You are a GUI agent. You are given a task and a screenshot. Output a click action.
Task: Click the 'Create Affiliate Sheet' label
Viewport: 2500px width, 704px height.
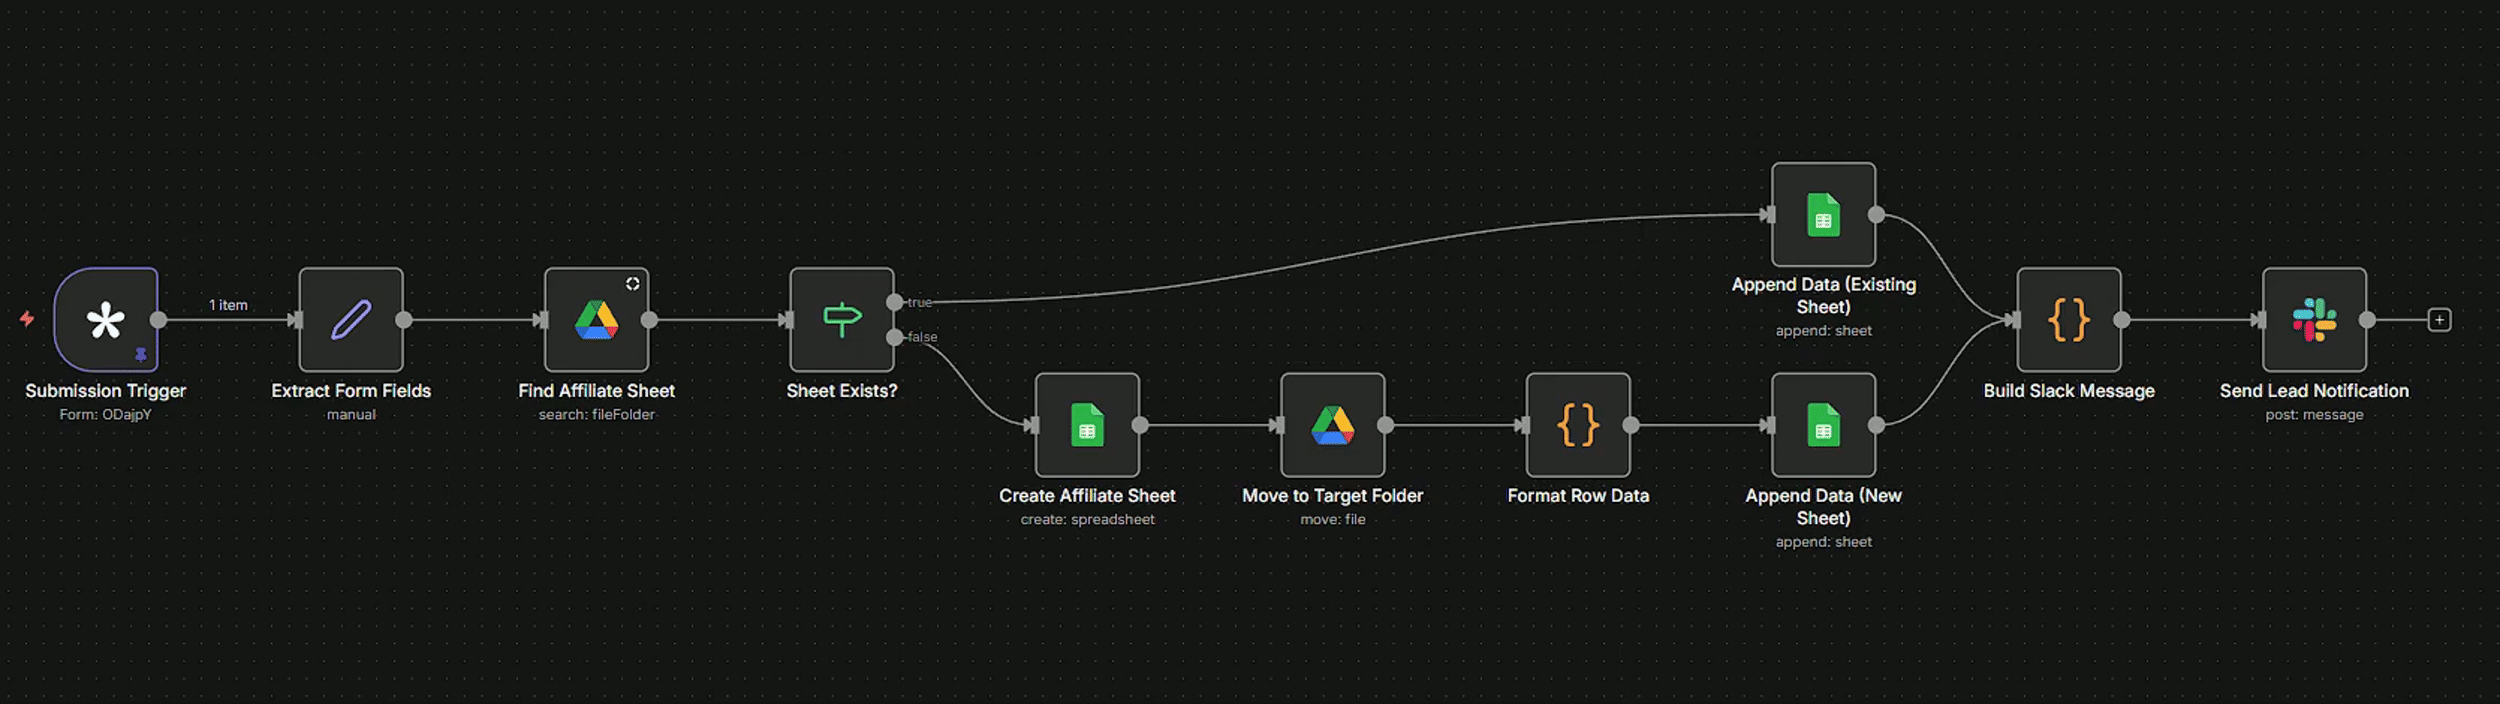click(1087, 496)
